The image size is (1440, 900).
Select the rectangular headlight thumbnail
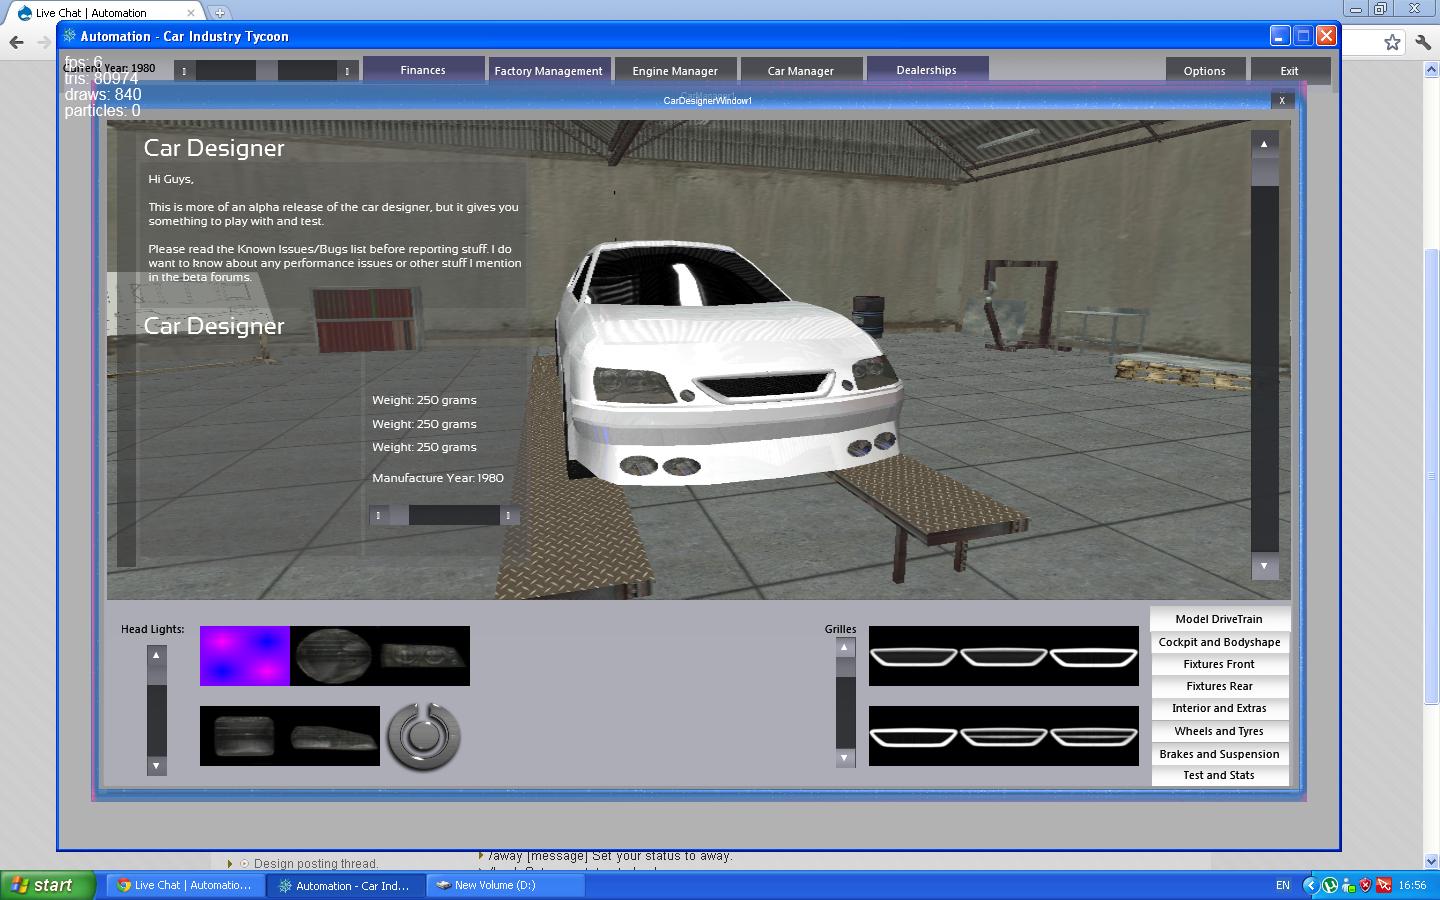pyautogui.click(x=245, y=736)
